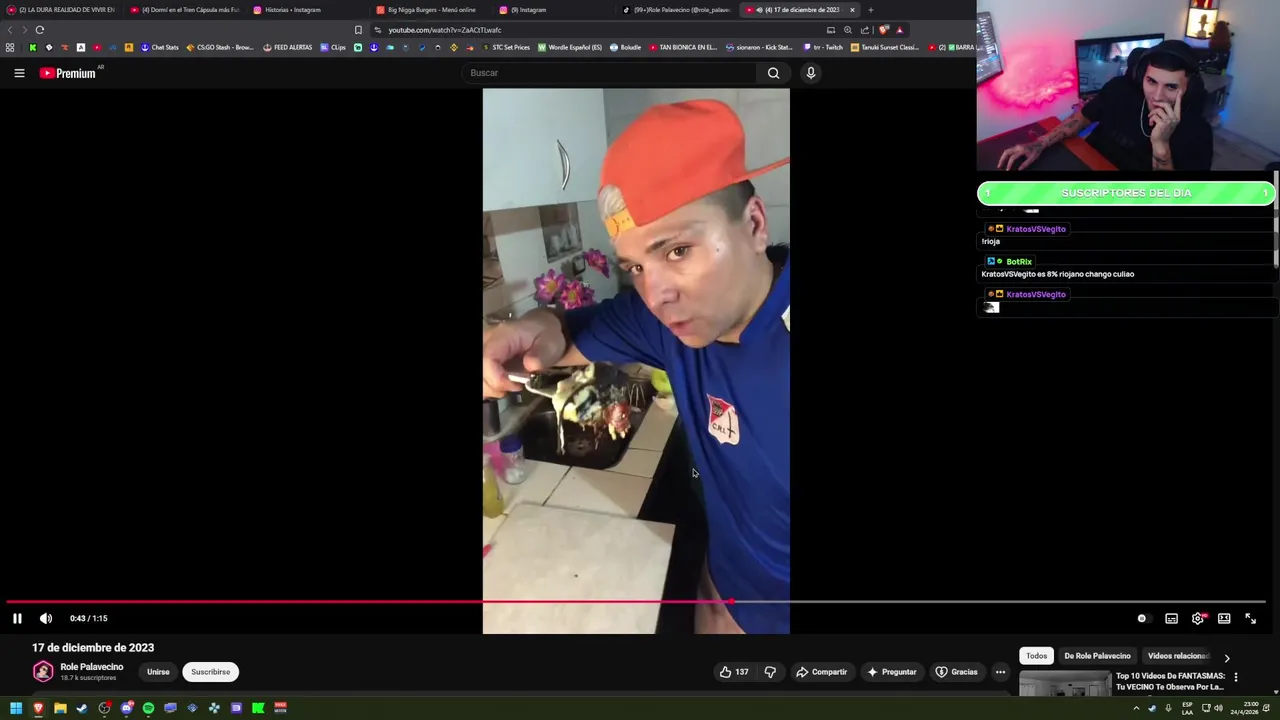Open the Windows Start menu
This screenshot has height=720, width=1280.
click(x=16, y=708)
